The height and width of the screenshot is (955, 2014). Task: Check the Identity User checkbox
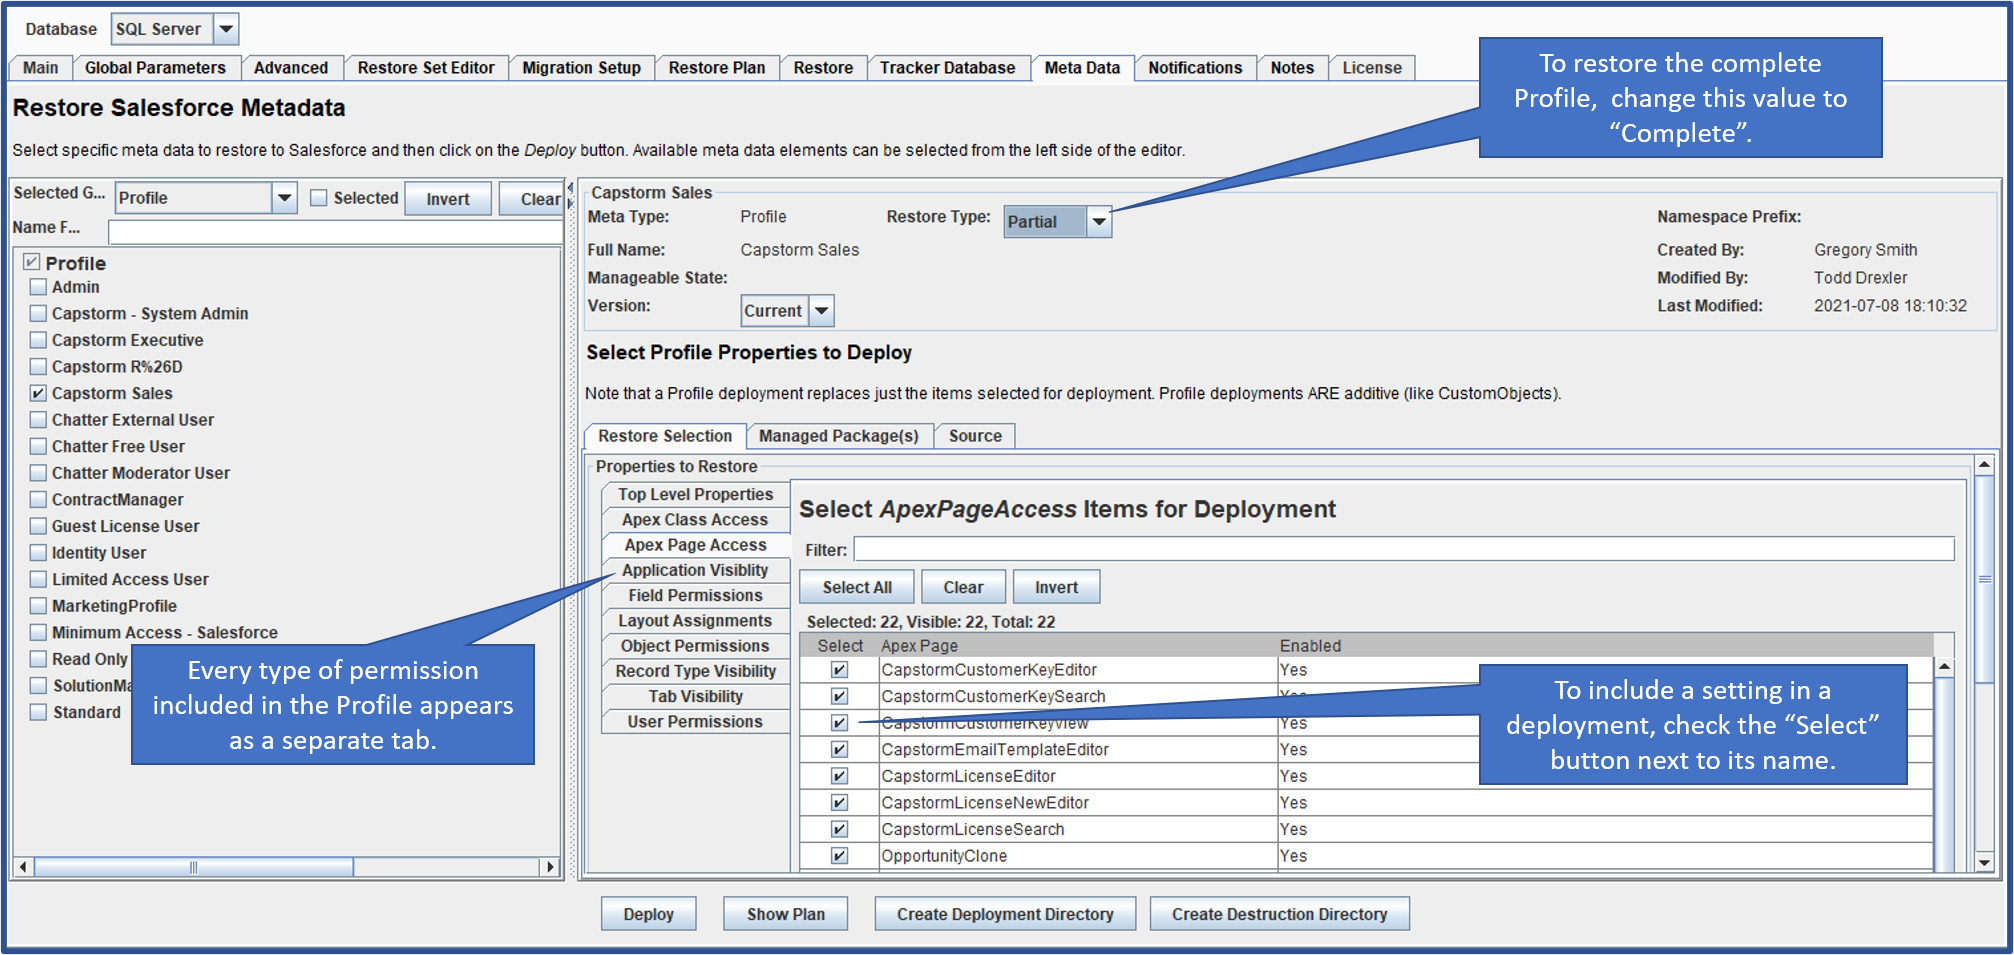click(38, 553)
